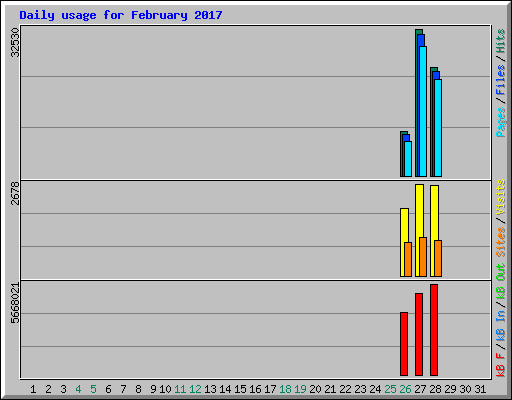Select the cyan Pages bar for day 28
Image resolution: width=512 pixels, height=400 pixels.
click(438, 128)
